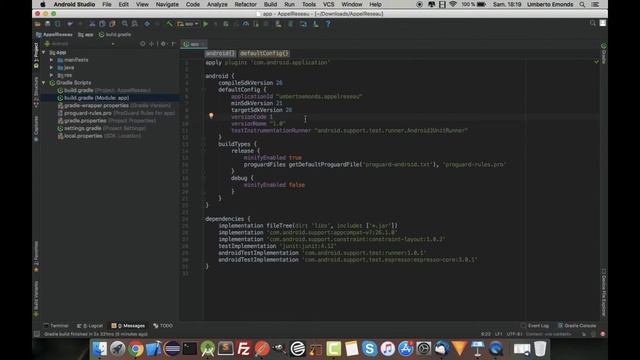Screen dimensions: 640x360
Task: Click the Find magnifier toolbar icon
Action: (125, 24)
